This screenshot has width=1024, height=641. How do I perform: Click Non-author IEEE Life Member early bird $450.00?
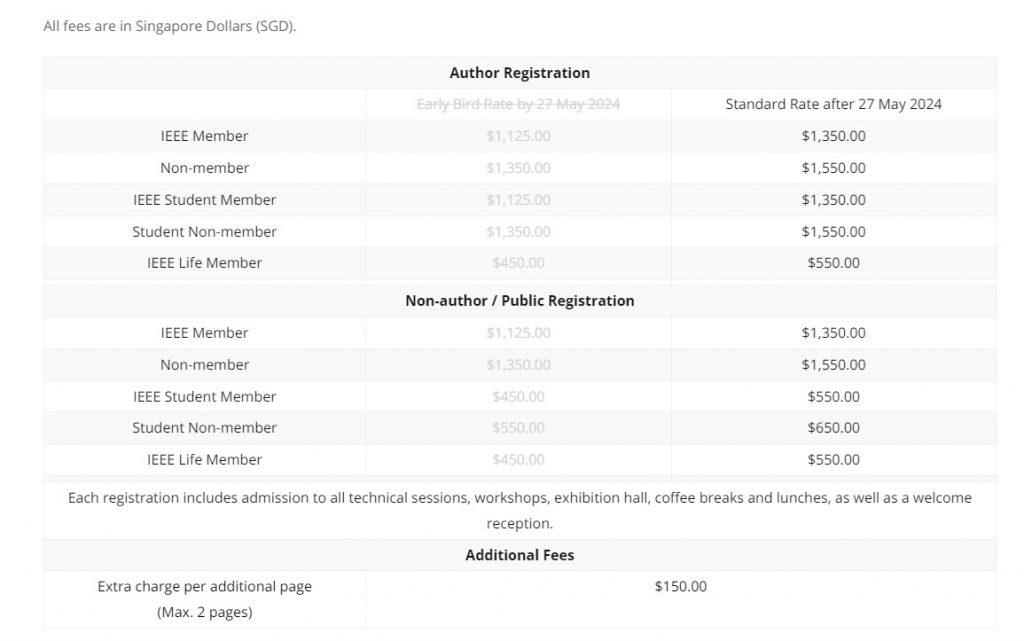[x=518, y=460]
